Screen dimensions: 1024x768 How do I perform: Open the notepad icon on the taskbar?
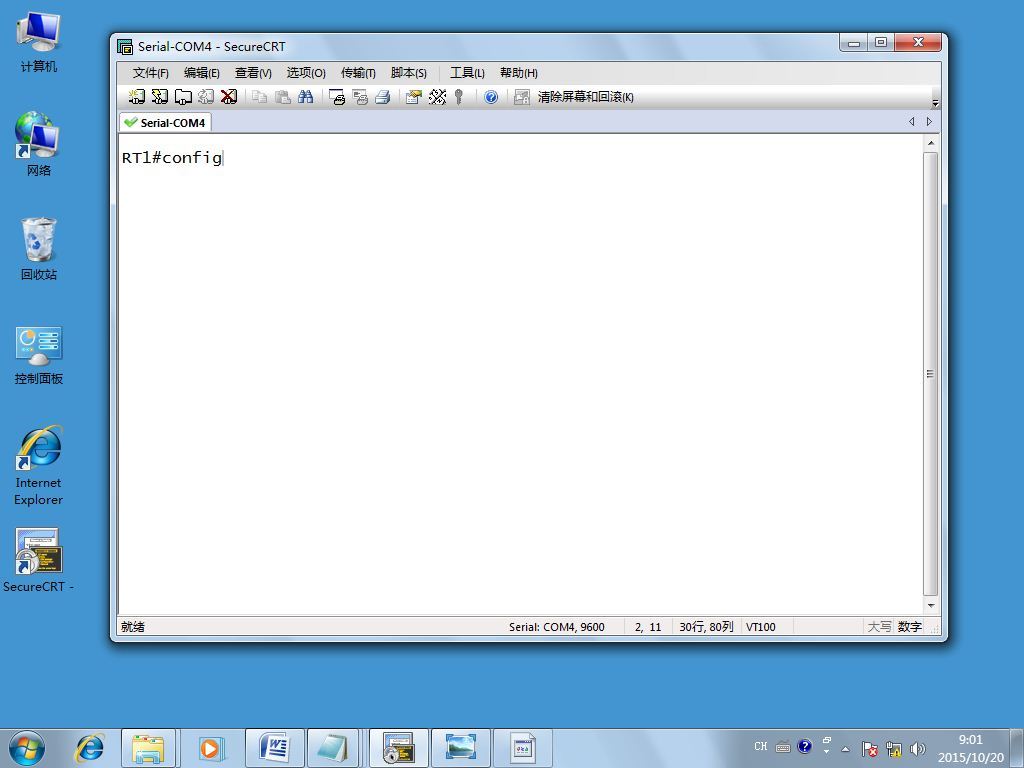tap(334, 748)
